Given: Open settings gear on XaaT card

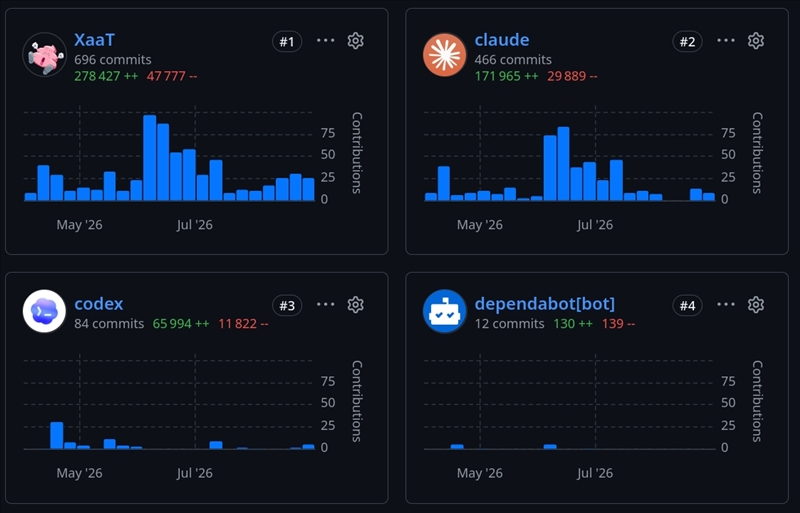Looking at the screenshot, I should (356, 41).
